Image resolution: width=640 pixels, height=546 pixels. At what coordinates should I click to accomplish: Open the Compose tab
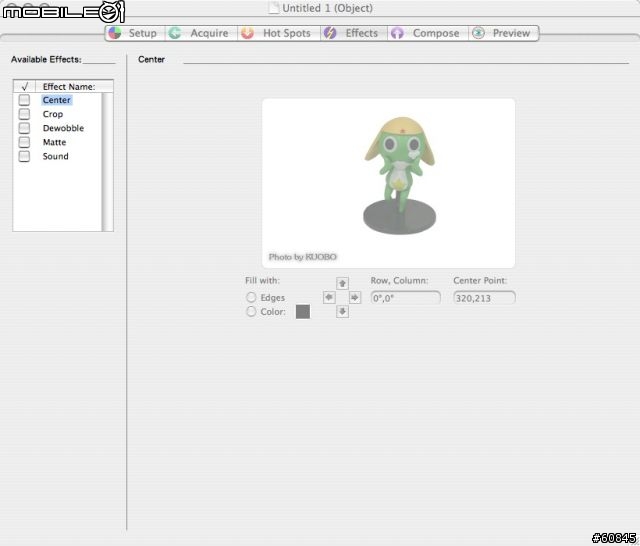tap(427, 33)
